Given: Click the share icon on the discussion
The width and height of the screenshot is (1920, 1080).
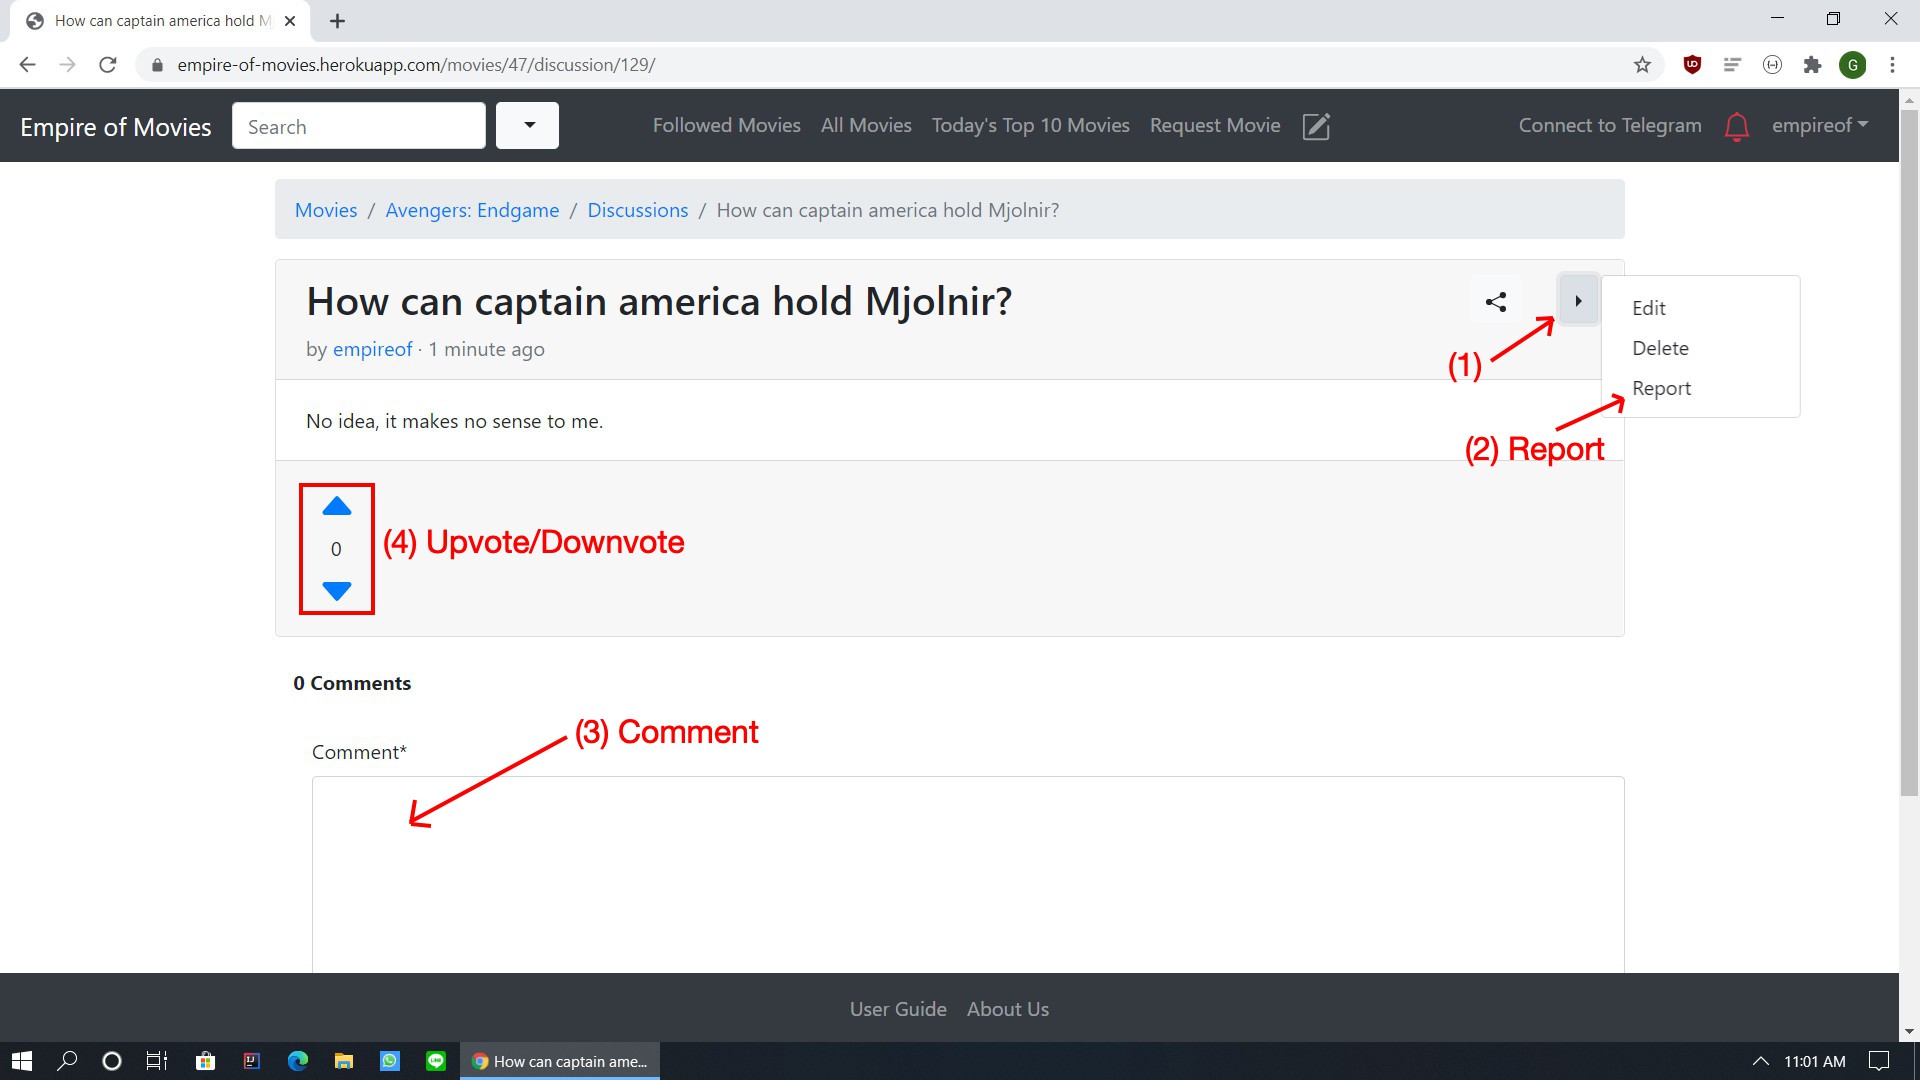Looking at the screenshot, I should point(1496,302).
